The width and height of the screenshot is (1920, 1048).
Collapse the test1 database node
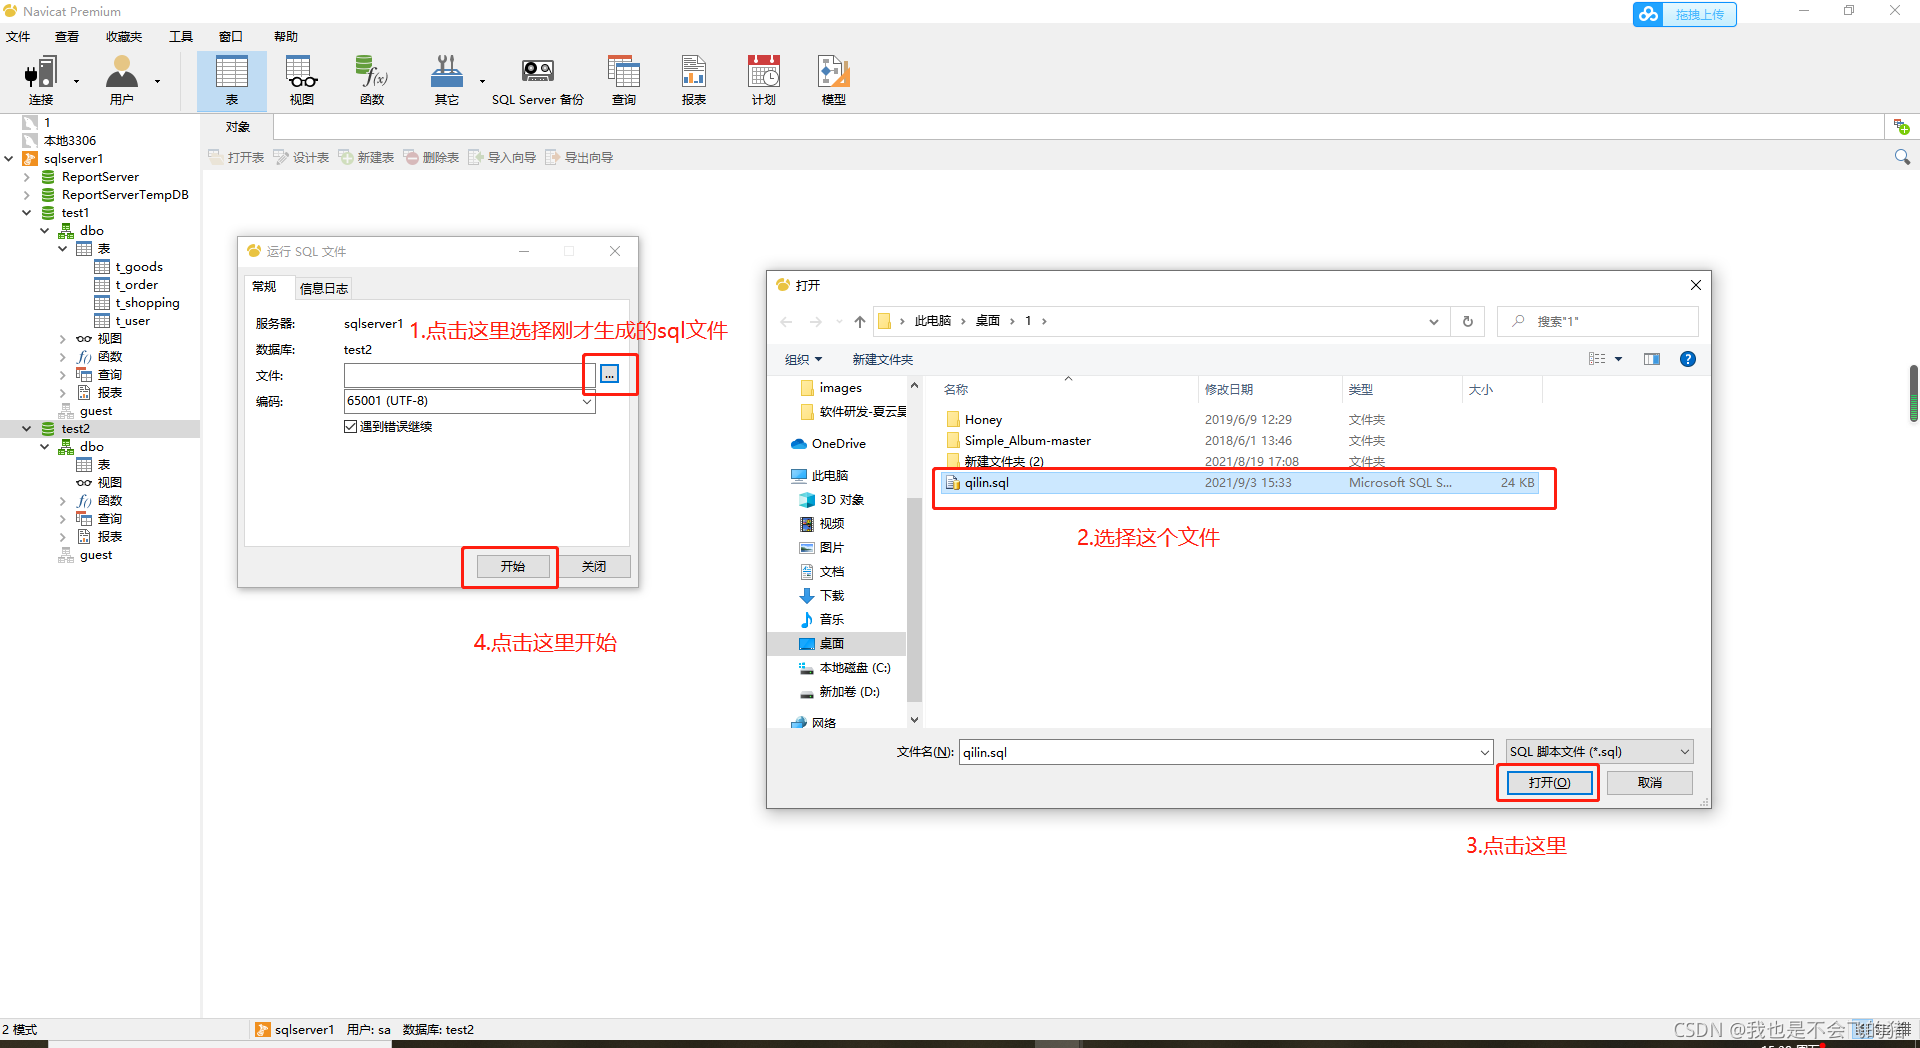tap(27, 213)
